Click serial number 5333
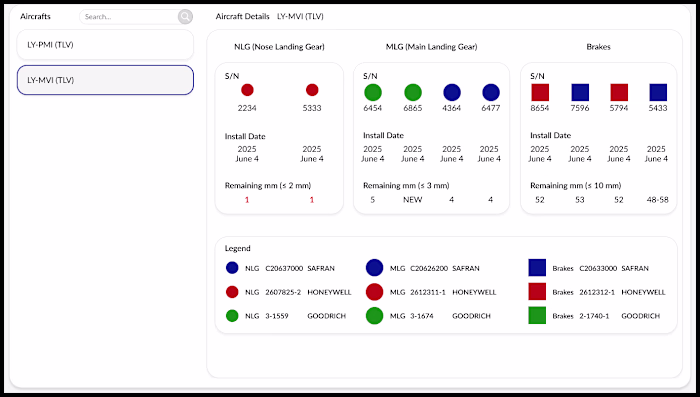700x397 pixels. click(x=312, y=108)
